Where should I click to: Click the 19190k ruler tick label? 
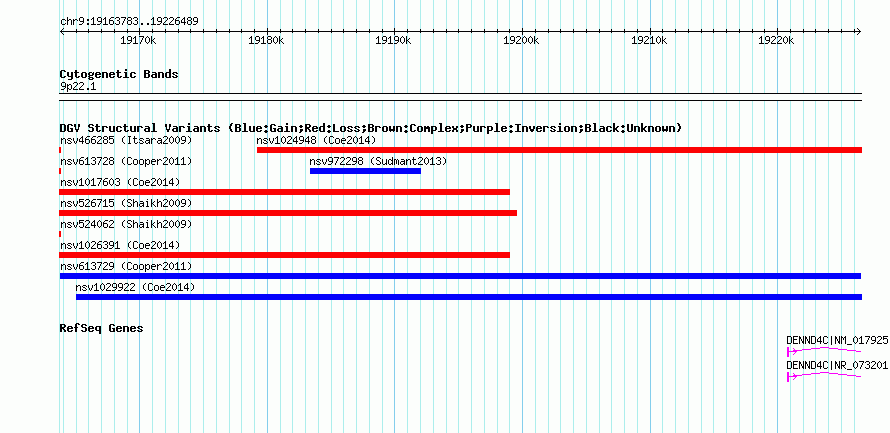(393, 41)
